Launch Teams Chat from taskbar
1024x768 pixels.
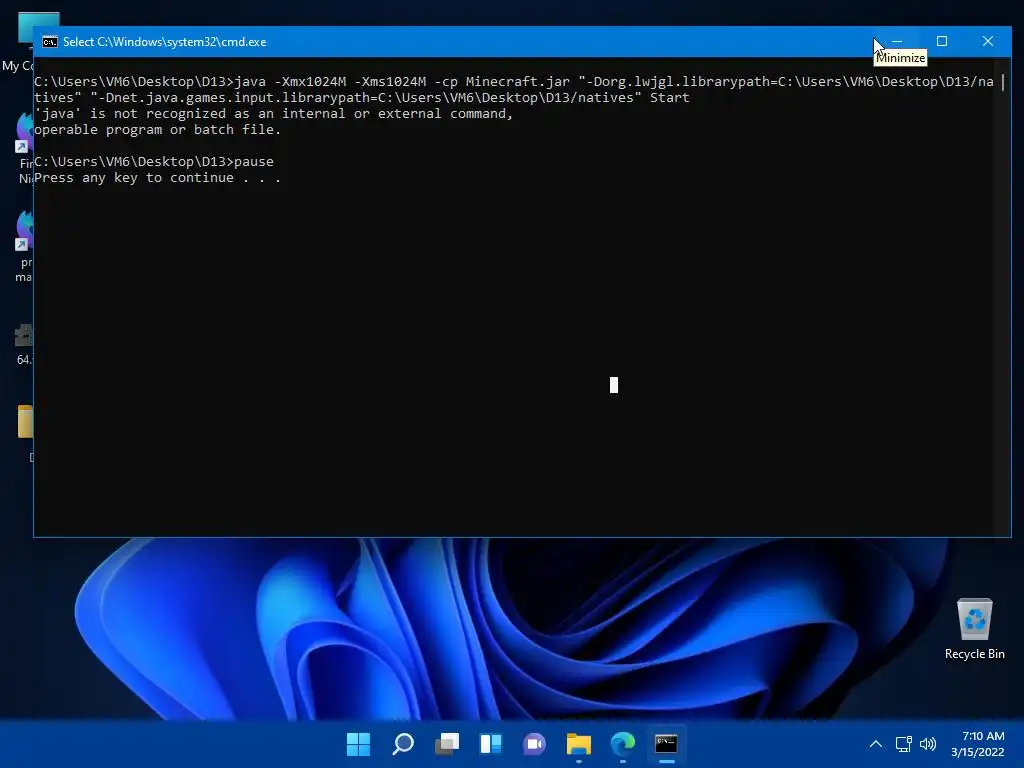pos(534,744)
